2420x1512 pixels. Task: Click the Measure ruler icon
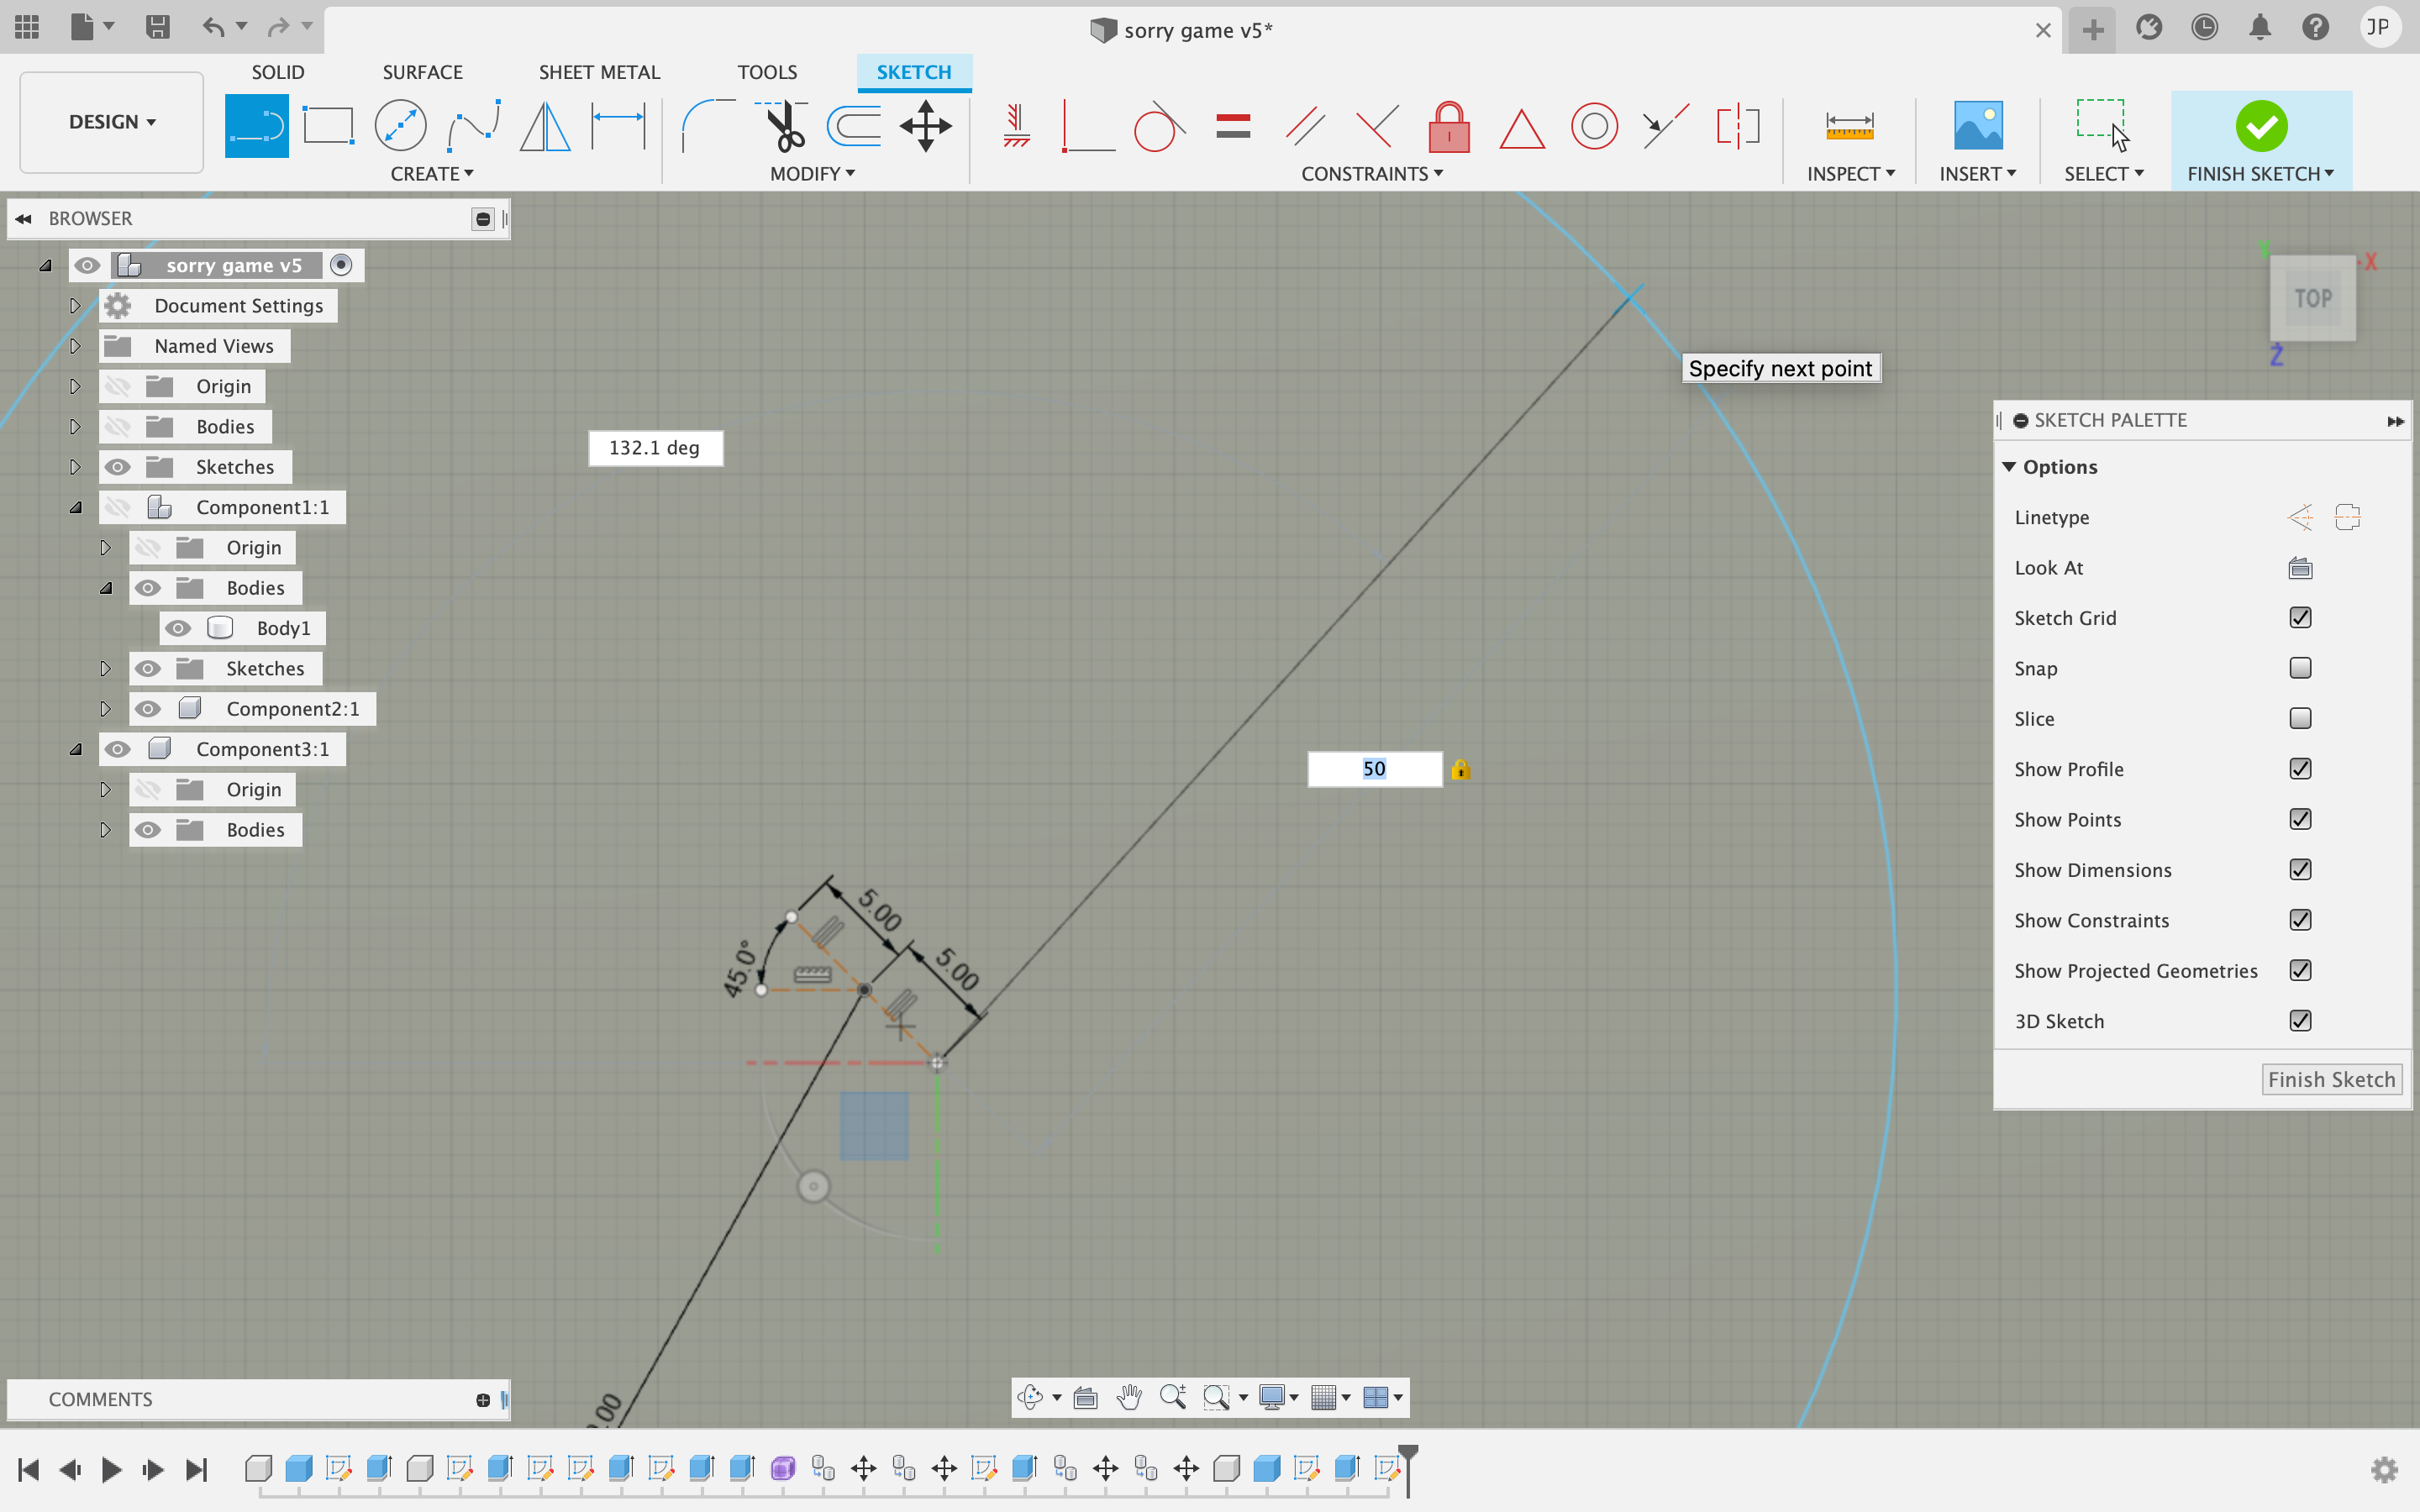coord(1849,126)
